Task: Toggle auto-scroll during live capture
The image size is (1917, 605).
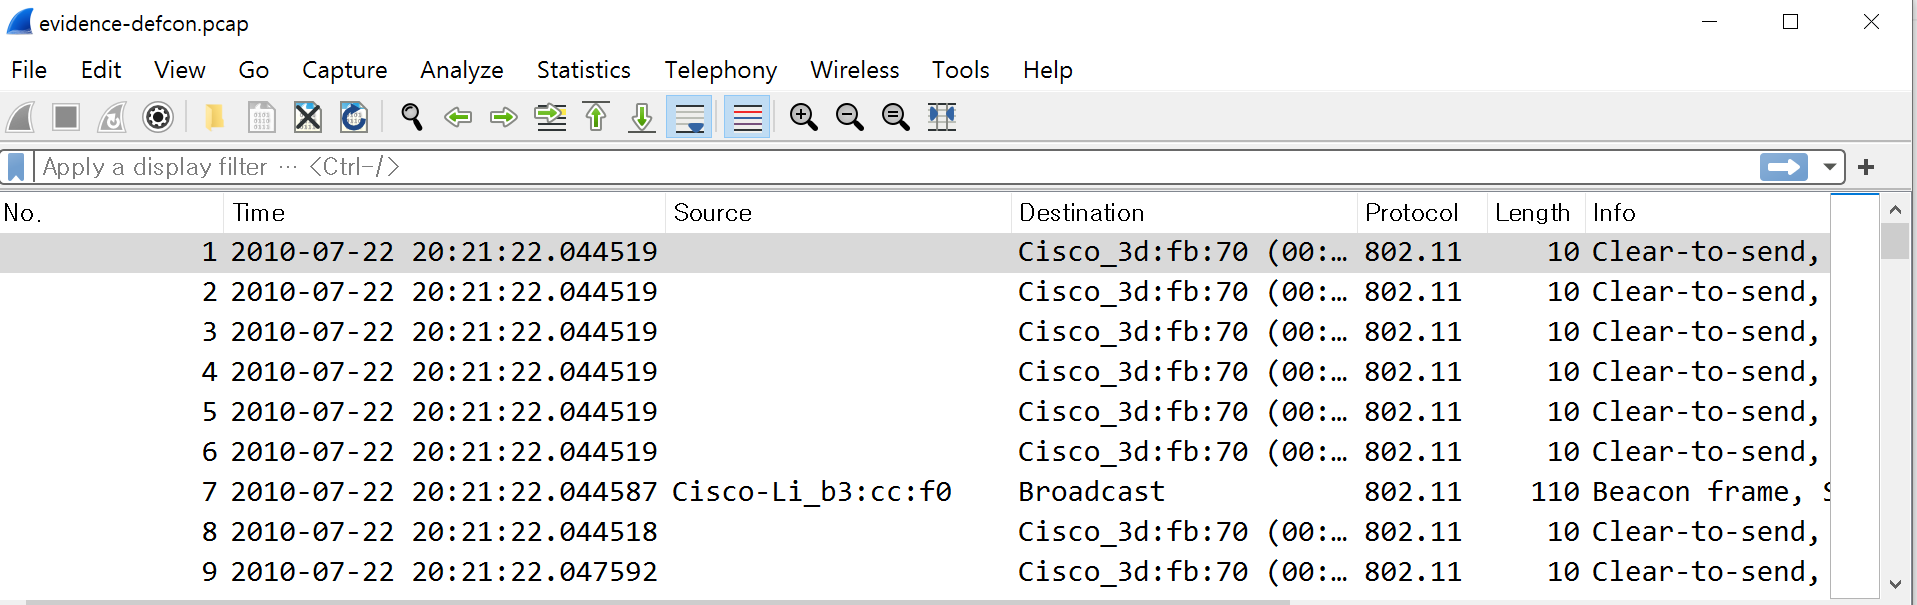Action: coord(689,117)
